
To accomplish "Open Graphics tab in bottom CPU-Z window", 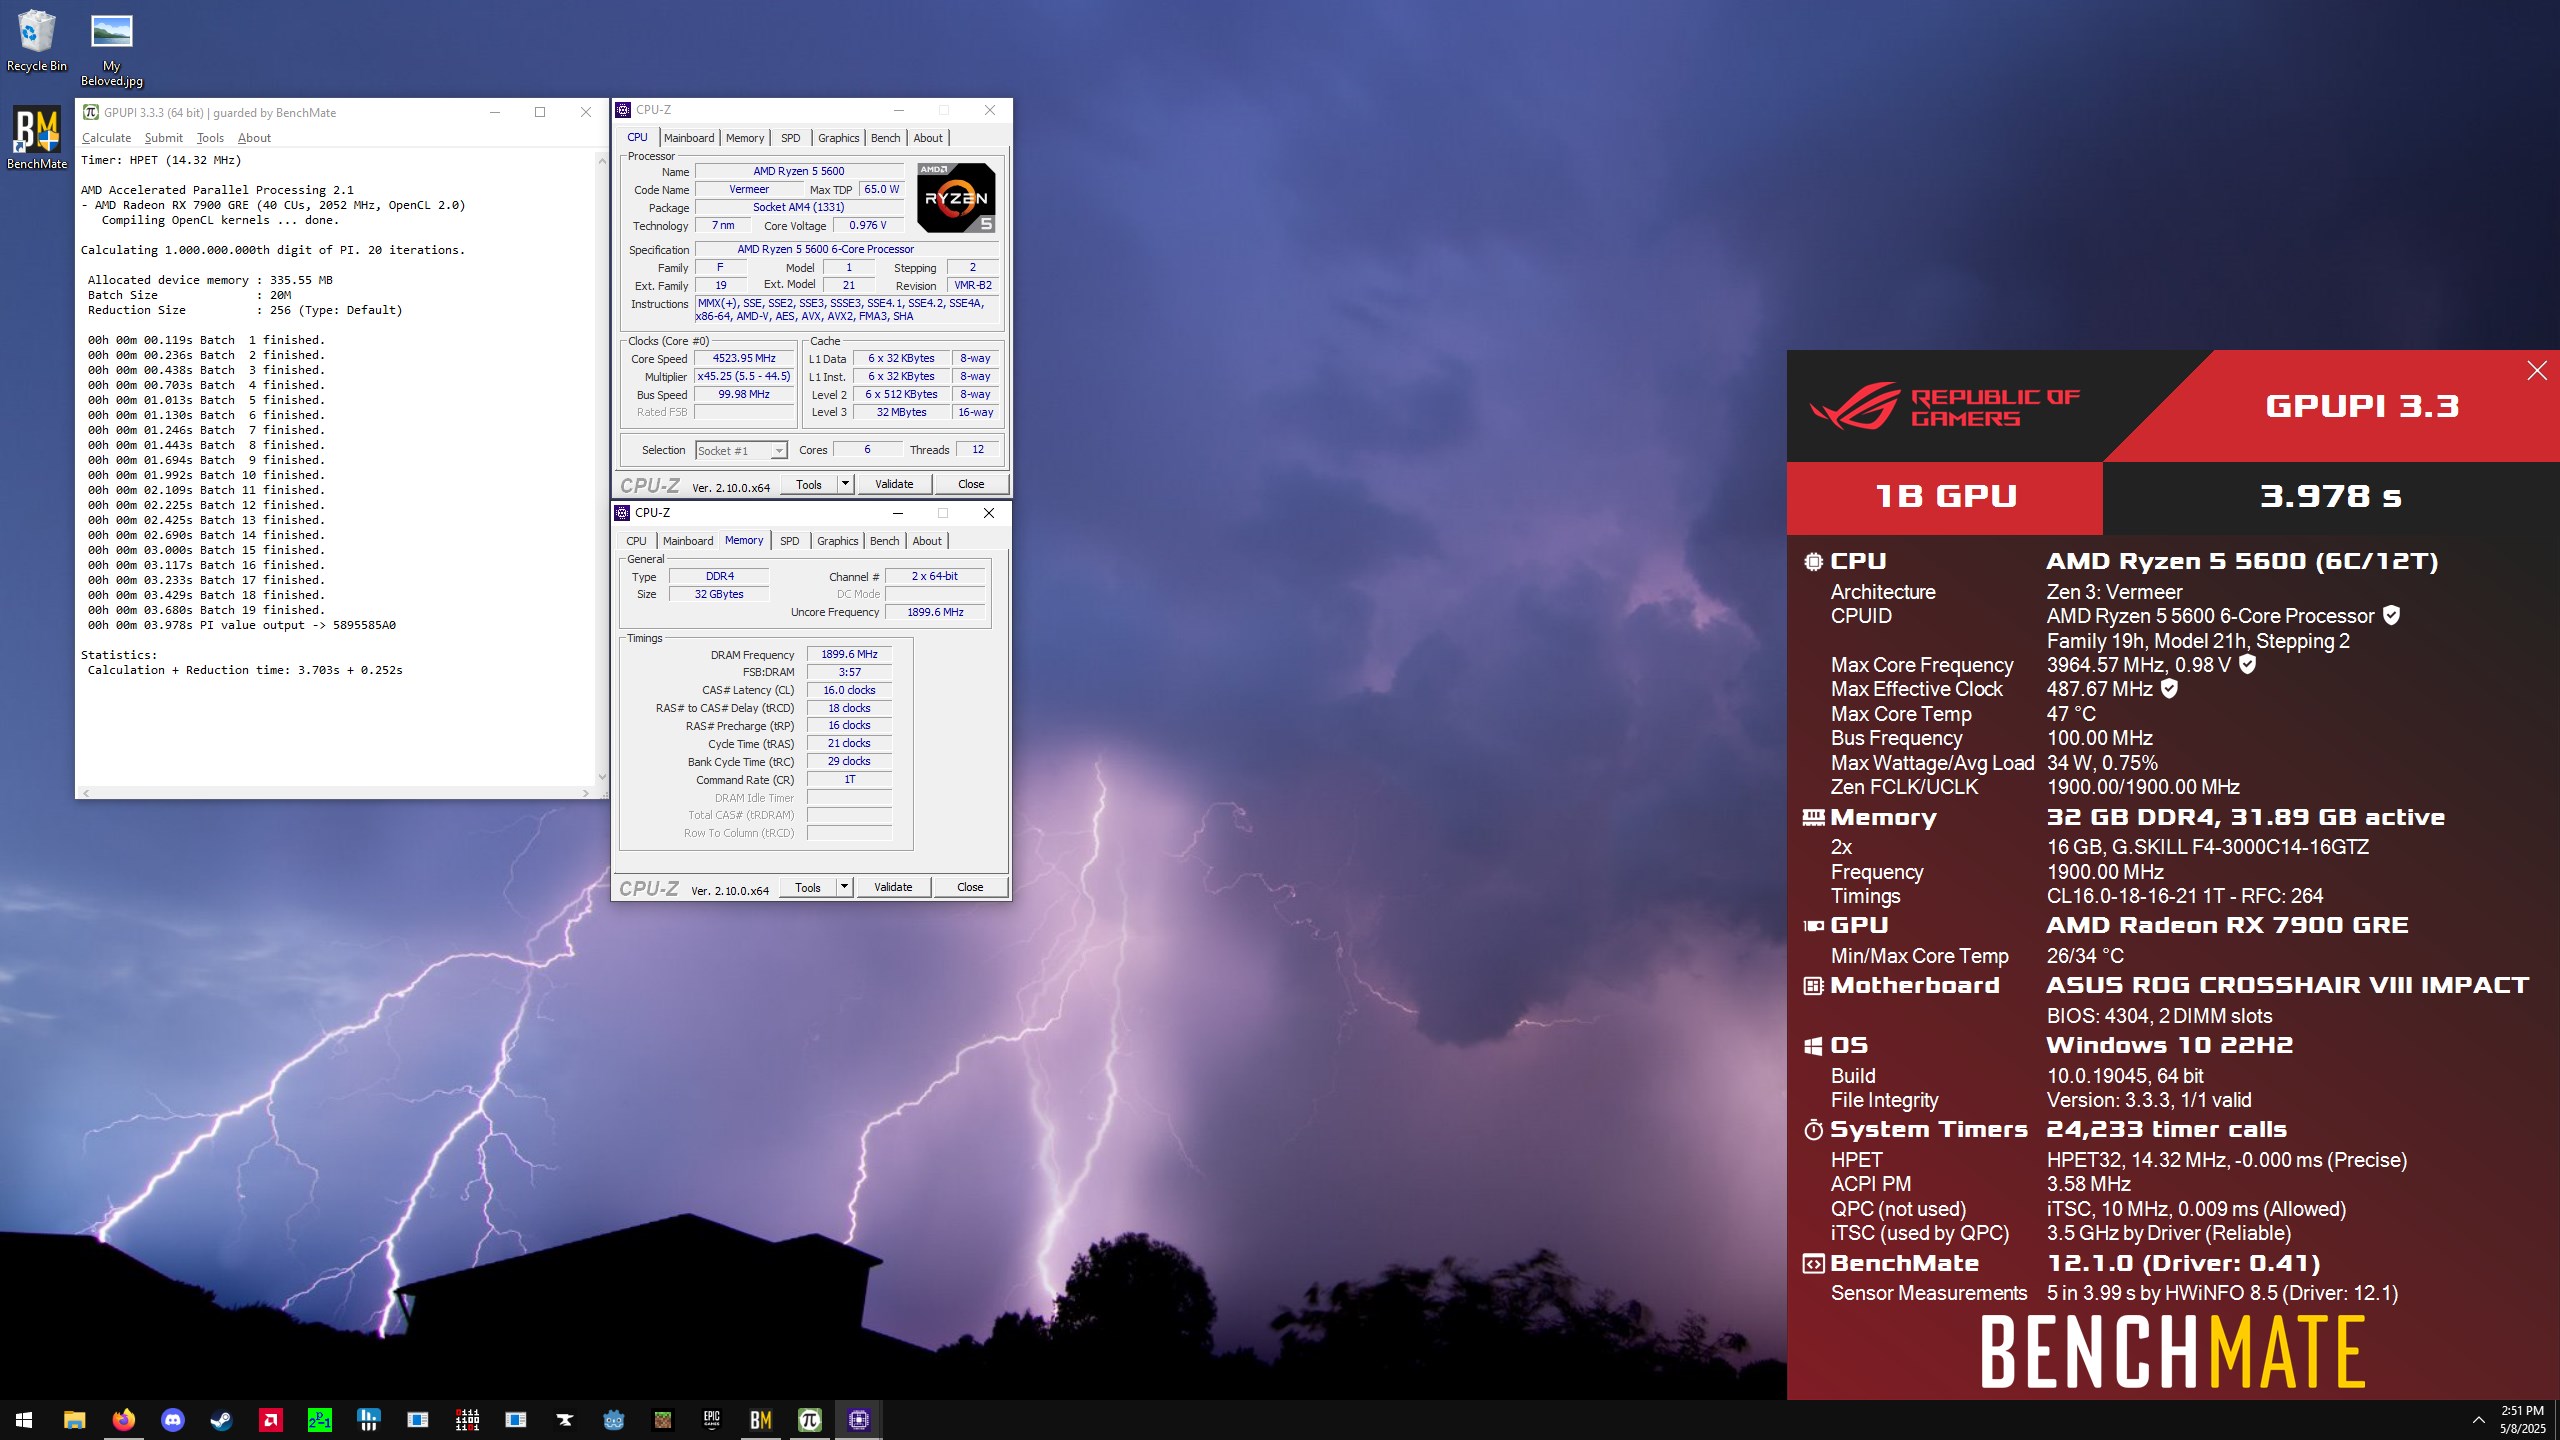I will [837, 541].
